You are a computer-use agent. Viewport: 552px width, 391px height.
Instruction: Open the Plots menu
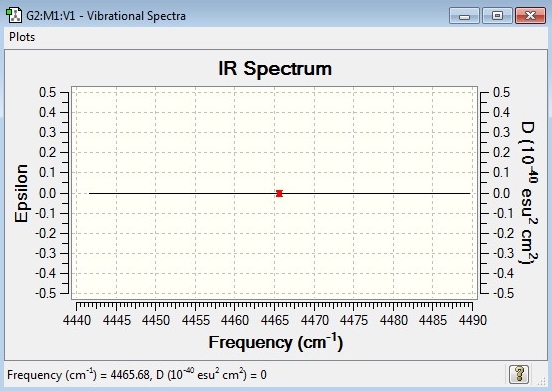coord(22,37)
